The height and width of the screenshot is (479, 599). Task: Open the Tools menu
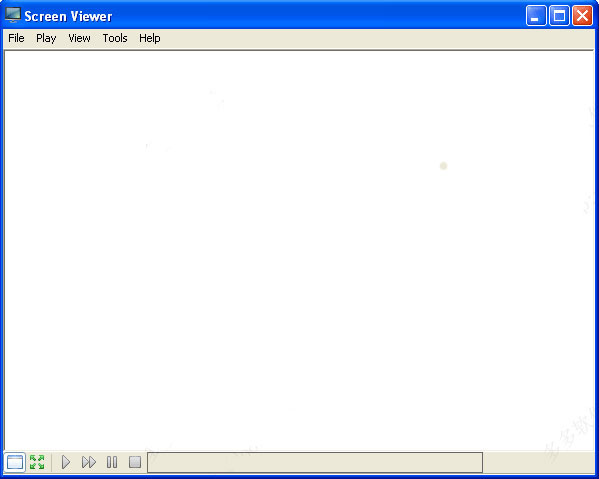click(x=115, y=38)
